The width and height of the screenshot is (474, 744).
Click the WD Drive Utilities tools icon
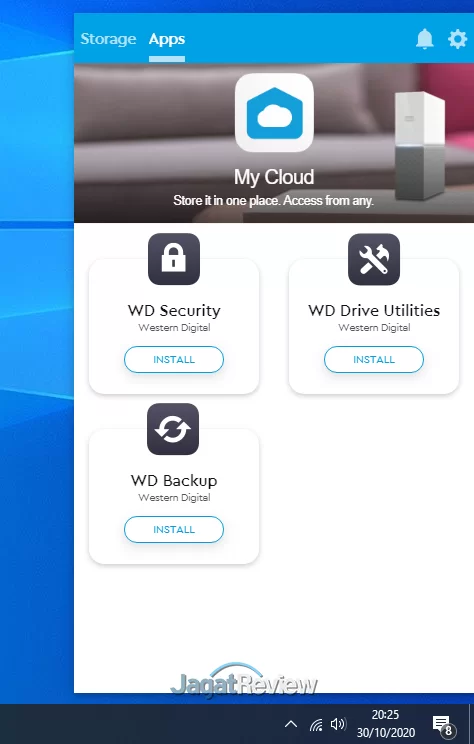pos(374,259)
